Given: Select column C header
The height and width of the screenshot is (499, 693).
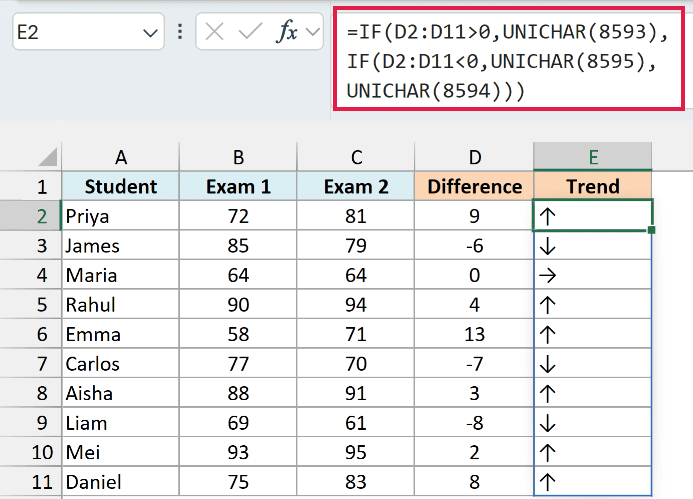Looking at the screenshot, I should click(356, 157).
